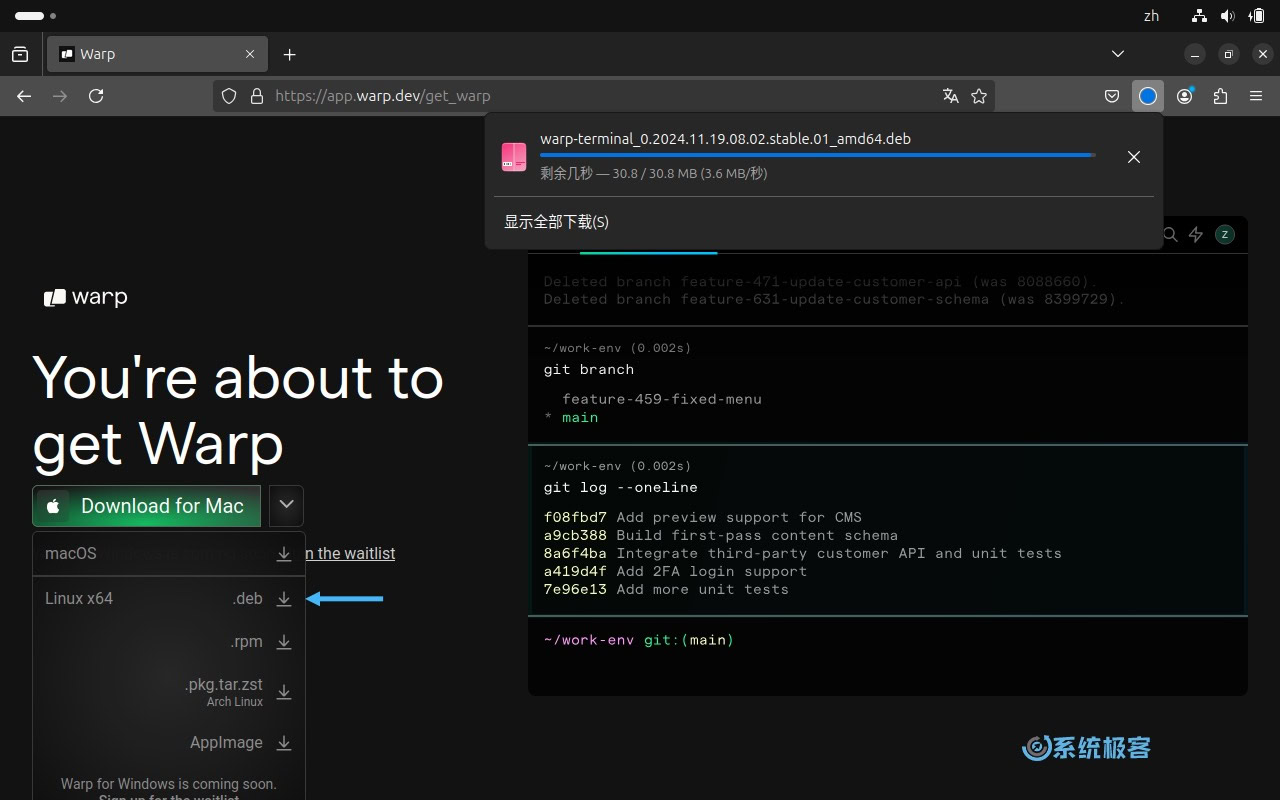Click commit a9cb388 Build first-pass content schema

click(x=720, y=535)
